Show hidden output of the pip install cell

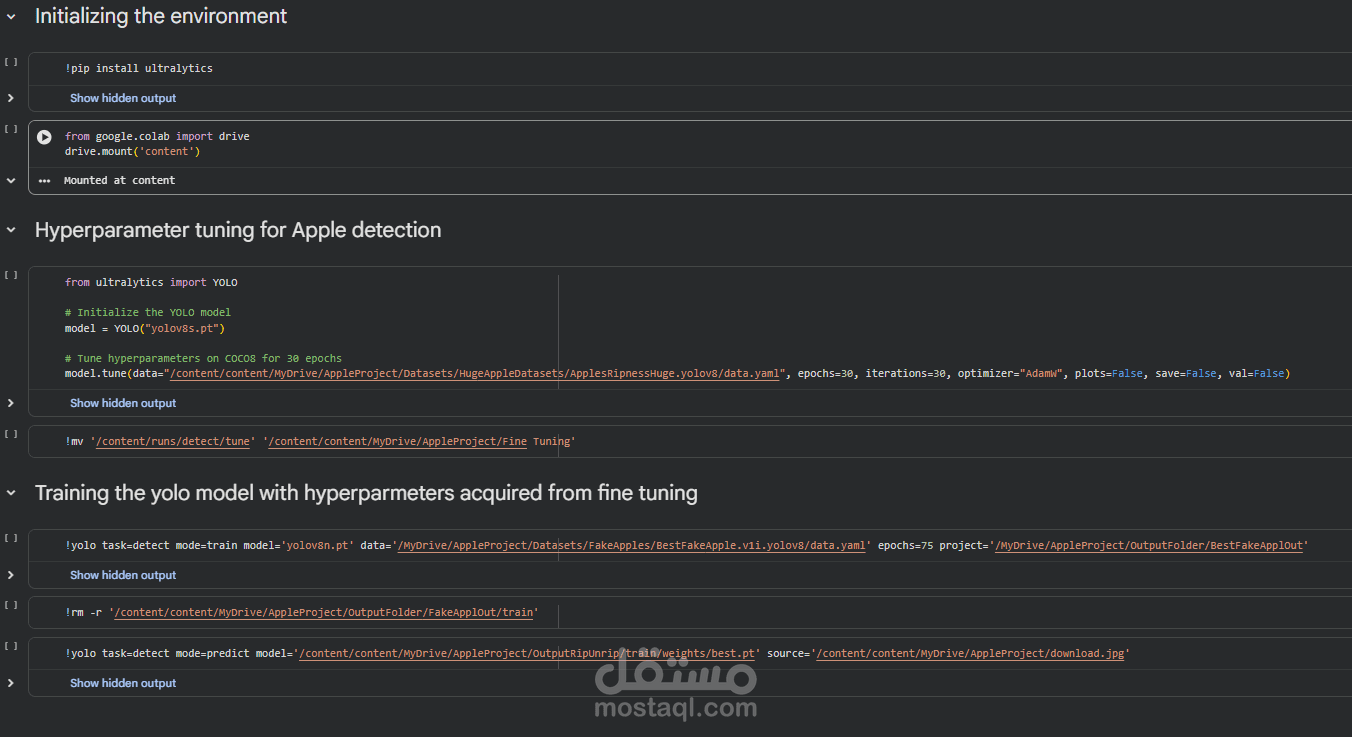coord(123,98)
